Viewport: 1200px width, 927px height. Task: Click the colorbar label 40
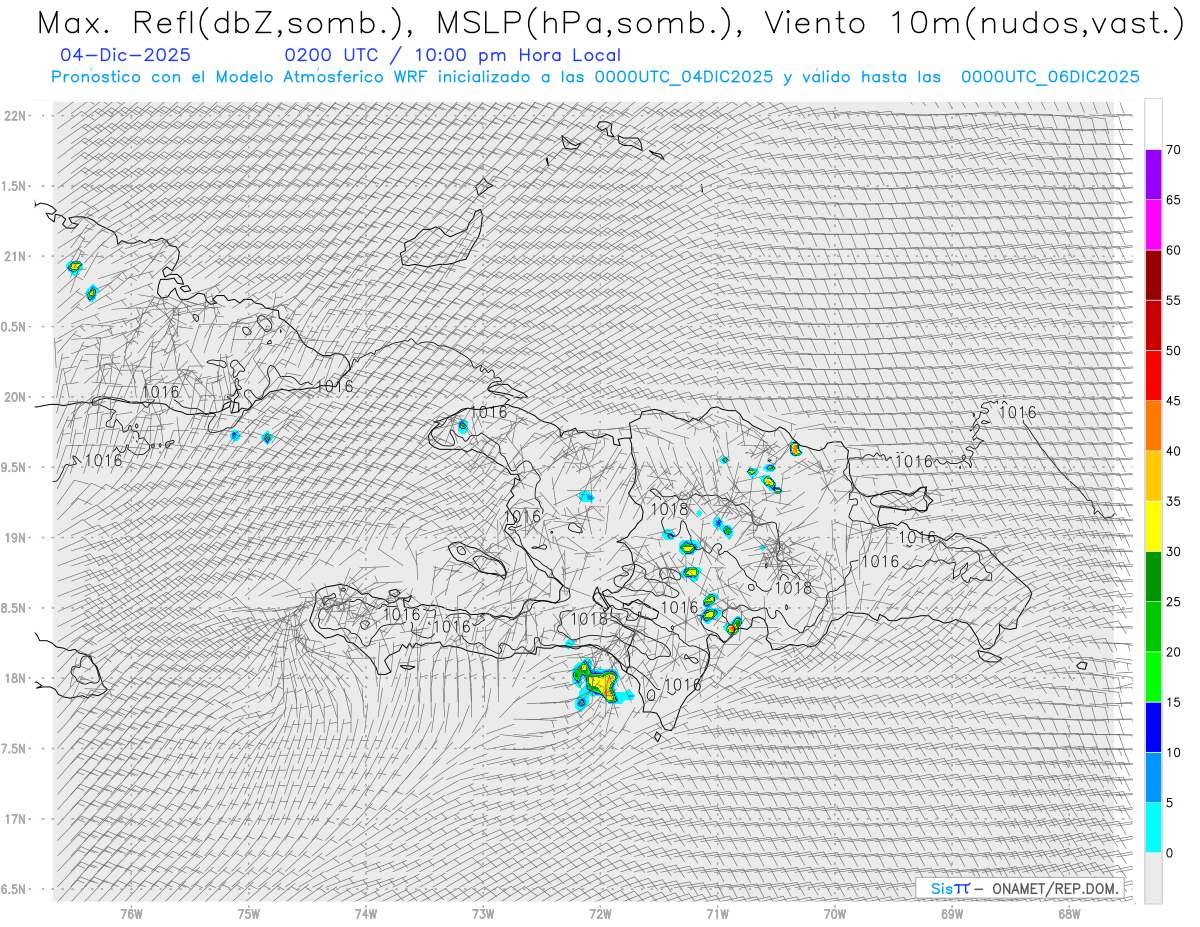pyautogui.click(x=1173, y=451)
